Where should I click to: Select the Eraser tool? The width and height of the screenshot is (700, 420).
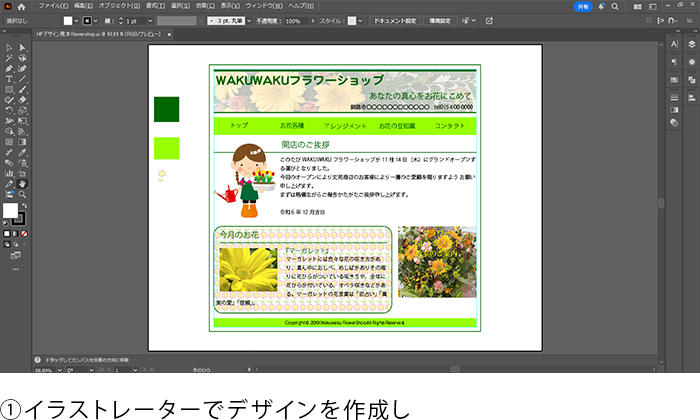[x=22, y=100]
